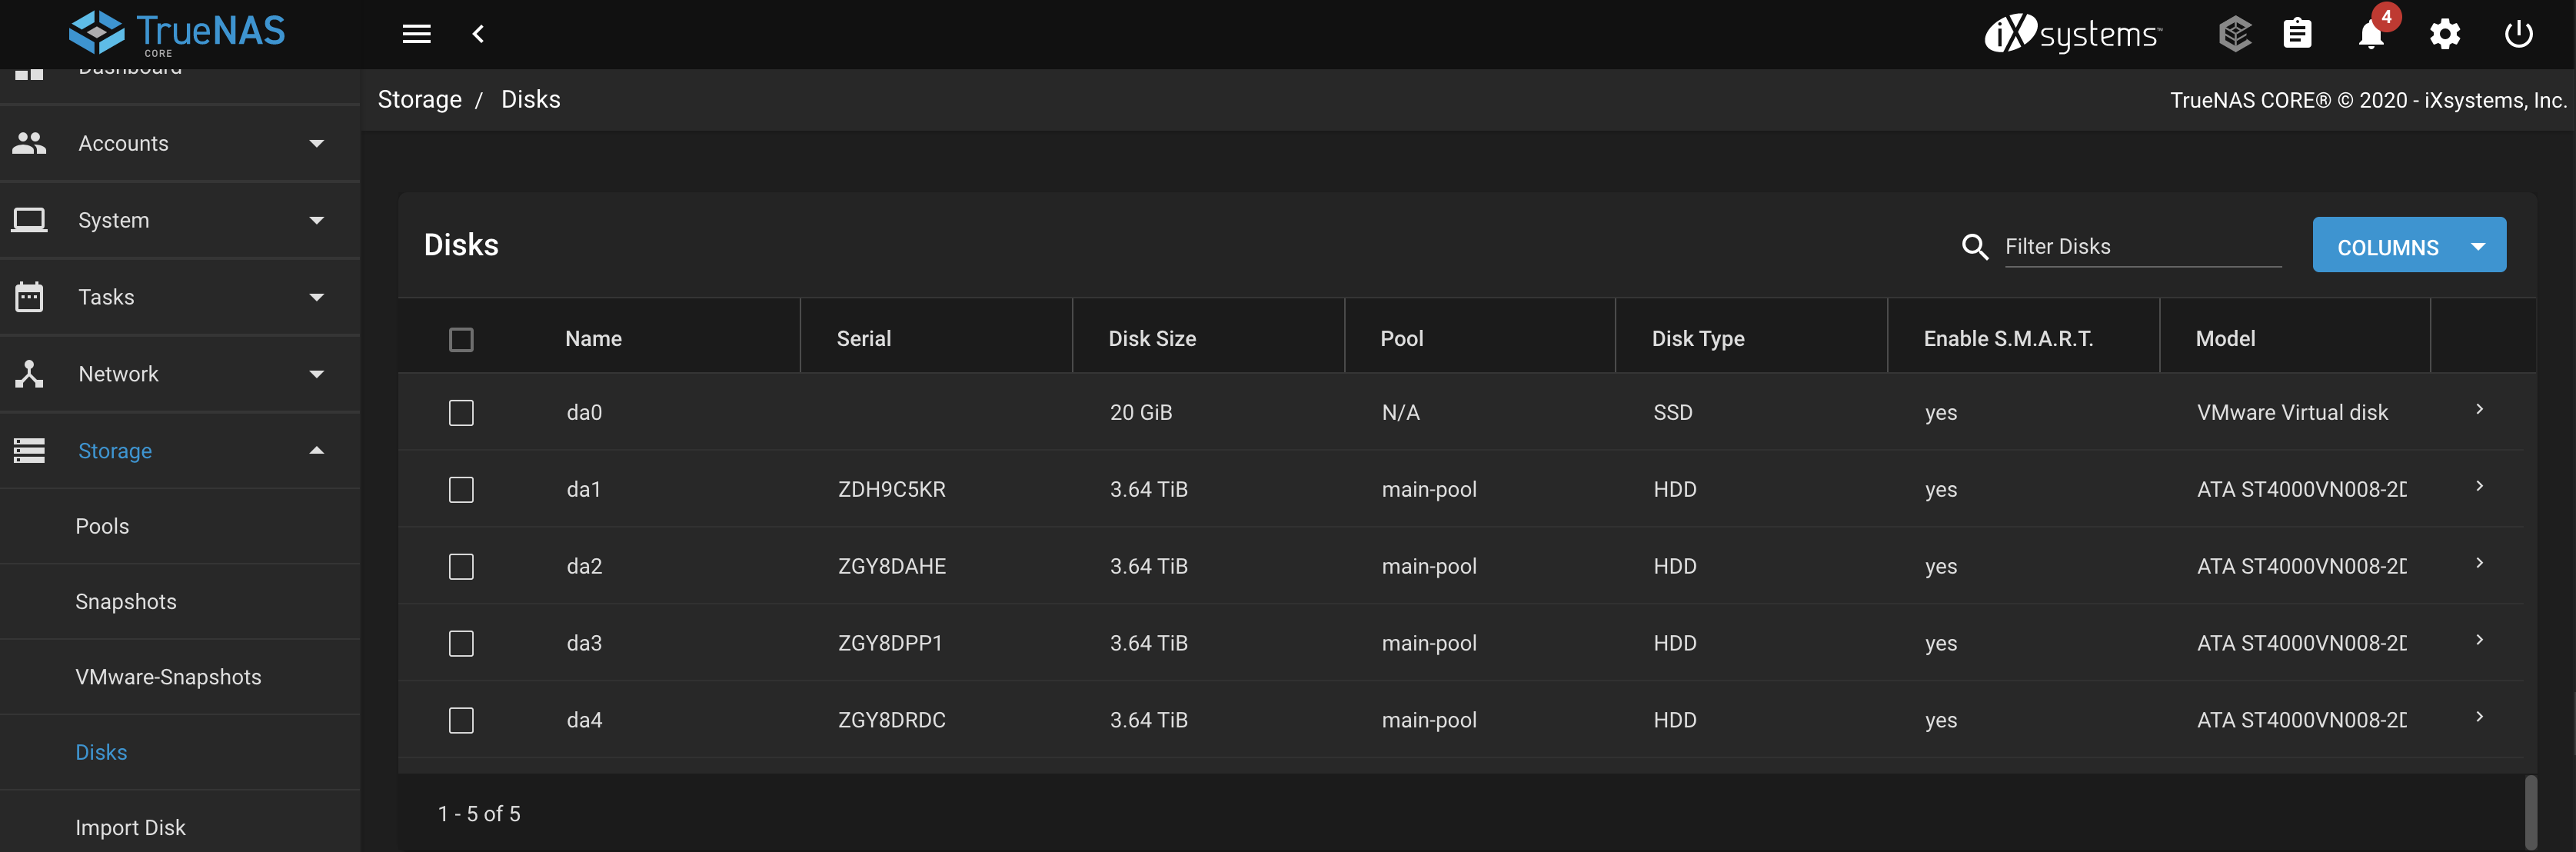Image resolution: width=2576 pixels, height=852 pixels.
Task: Open the notifications bell showing 4 alerts
Action: coord(2370,33)
